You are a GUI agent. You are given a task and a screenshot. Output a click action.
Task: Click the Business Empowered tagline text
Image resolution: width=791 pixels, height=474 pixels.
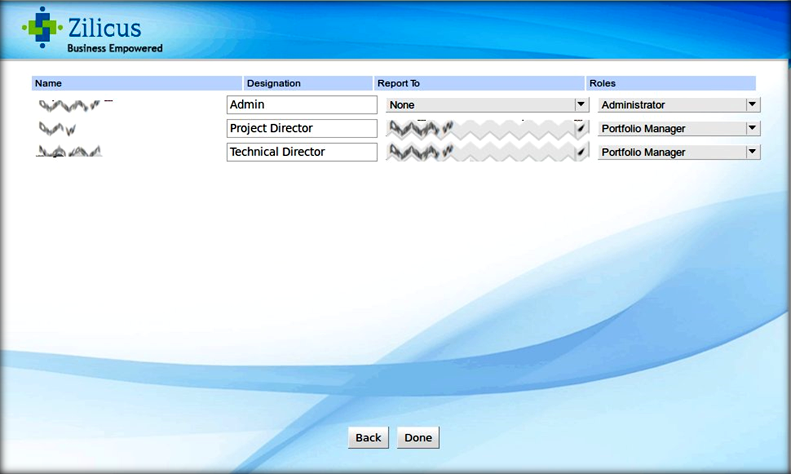[114, 48]
